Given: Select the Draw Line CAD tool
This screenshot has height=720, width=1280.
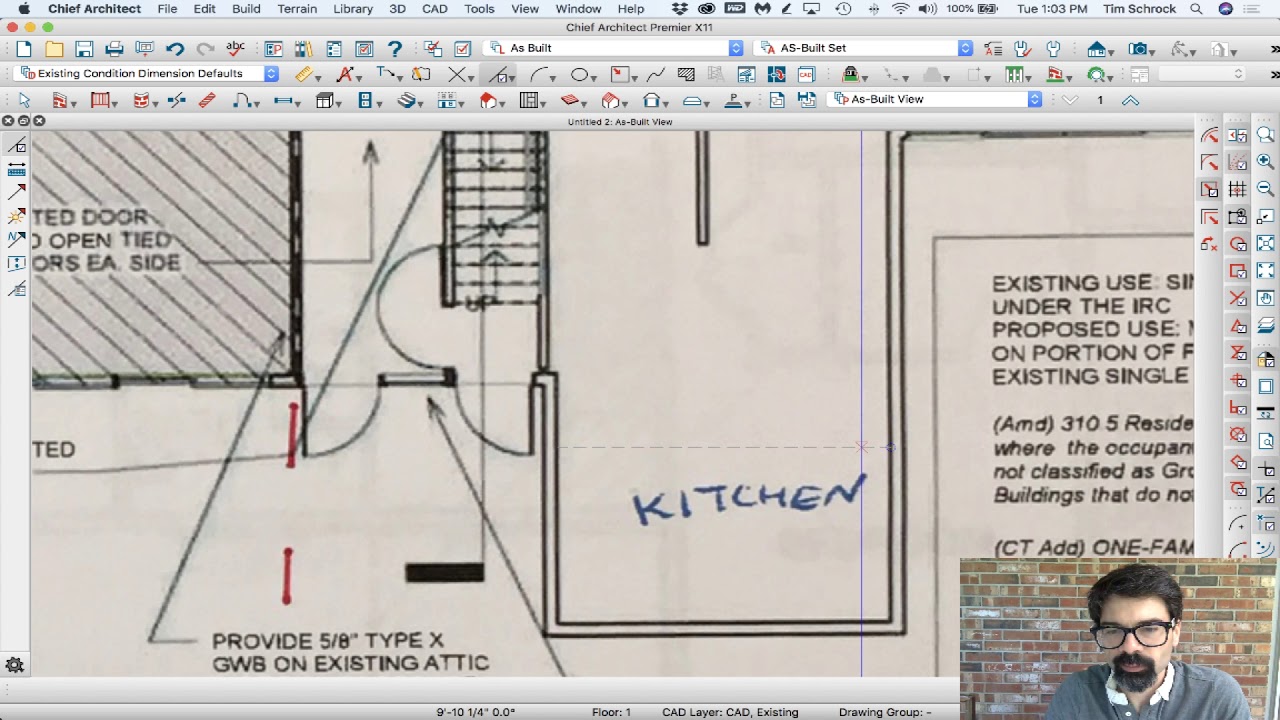Looking at the screenshot, I should 498,74.
